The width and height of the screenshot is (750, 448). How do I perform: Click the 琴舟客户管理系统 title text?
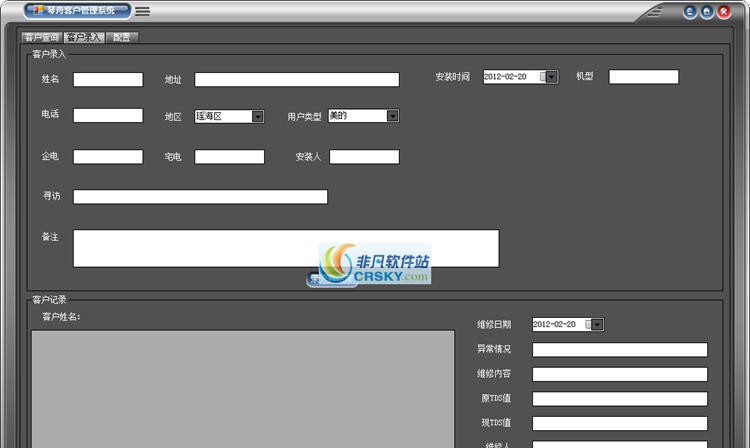pos(81,10)
